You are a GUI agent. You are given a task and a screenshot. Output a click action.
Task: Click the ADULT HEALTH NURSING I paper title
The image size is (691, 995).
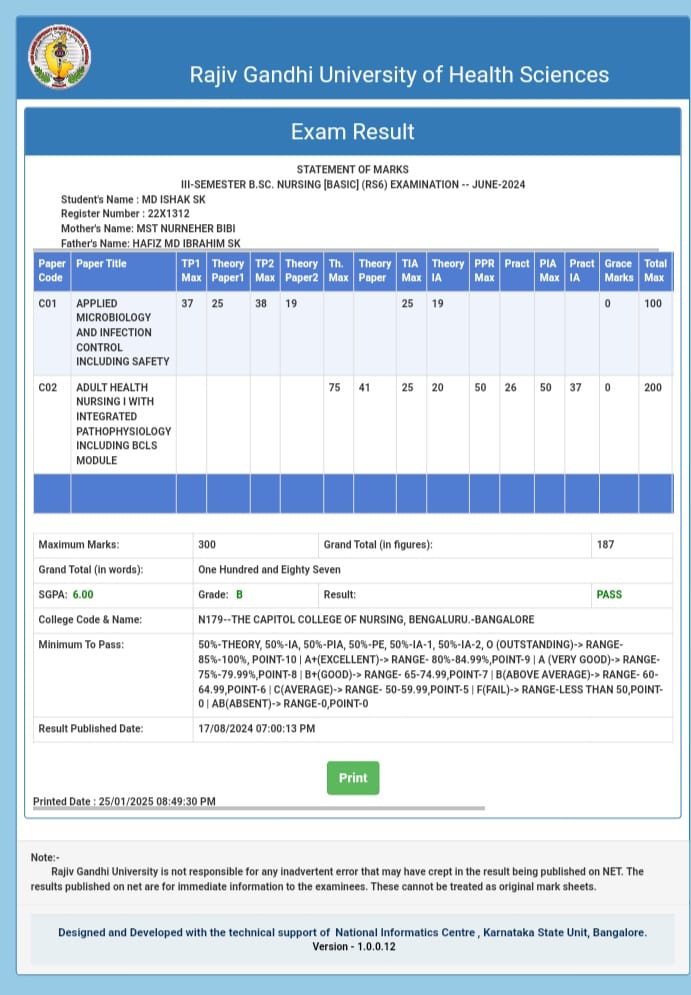[124, 424]
